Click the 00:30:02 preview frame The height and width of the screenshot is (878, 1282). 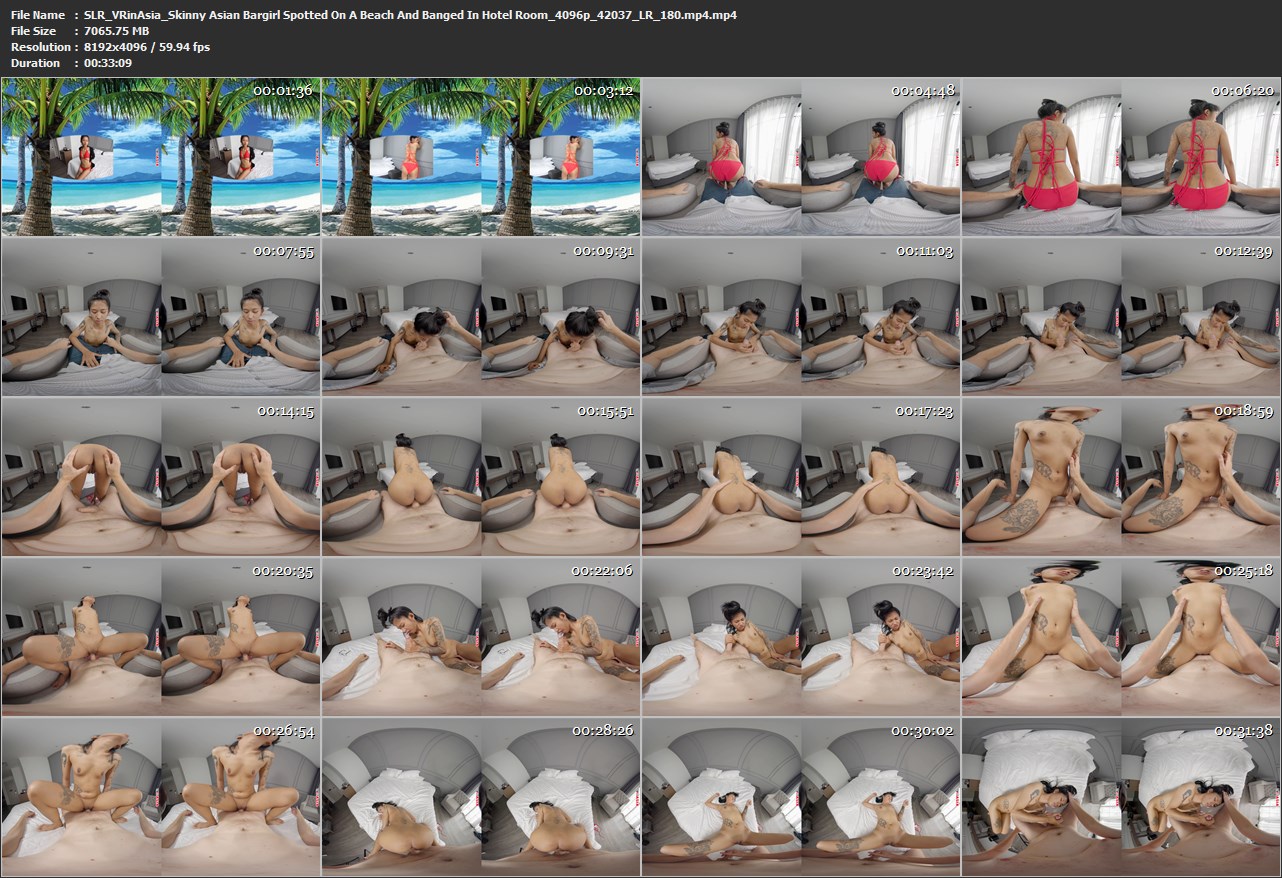pos(801,797)
